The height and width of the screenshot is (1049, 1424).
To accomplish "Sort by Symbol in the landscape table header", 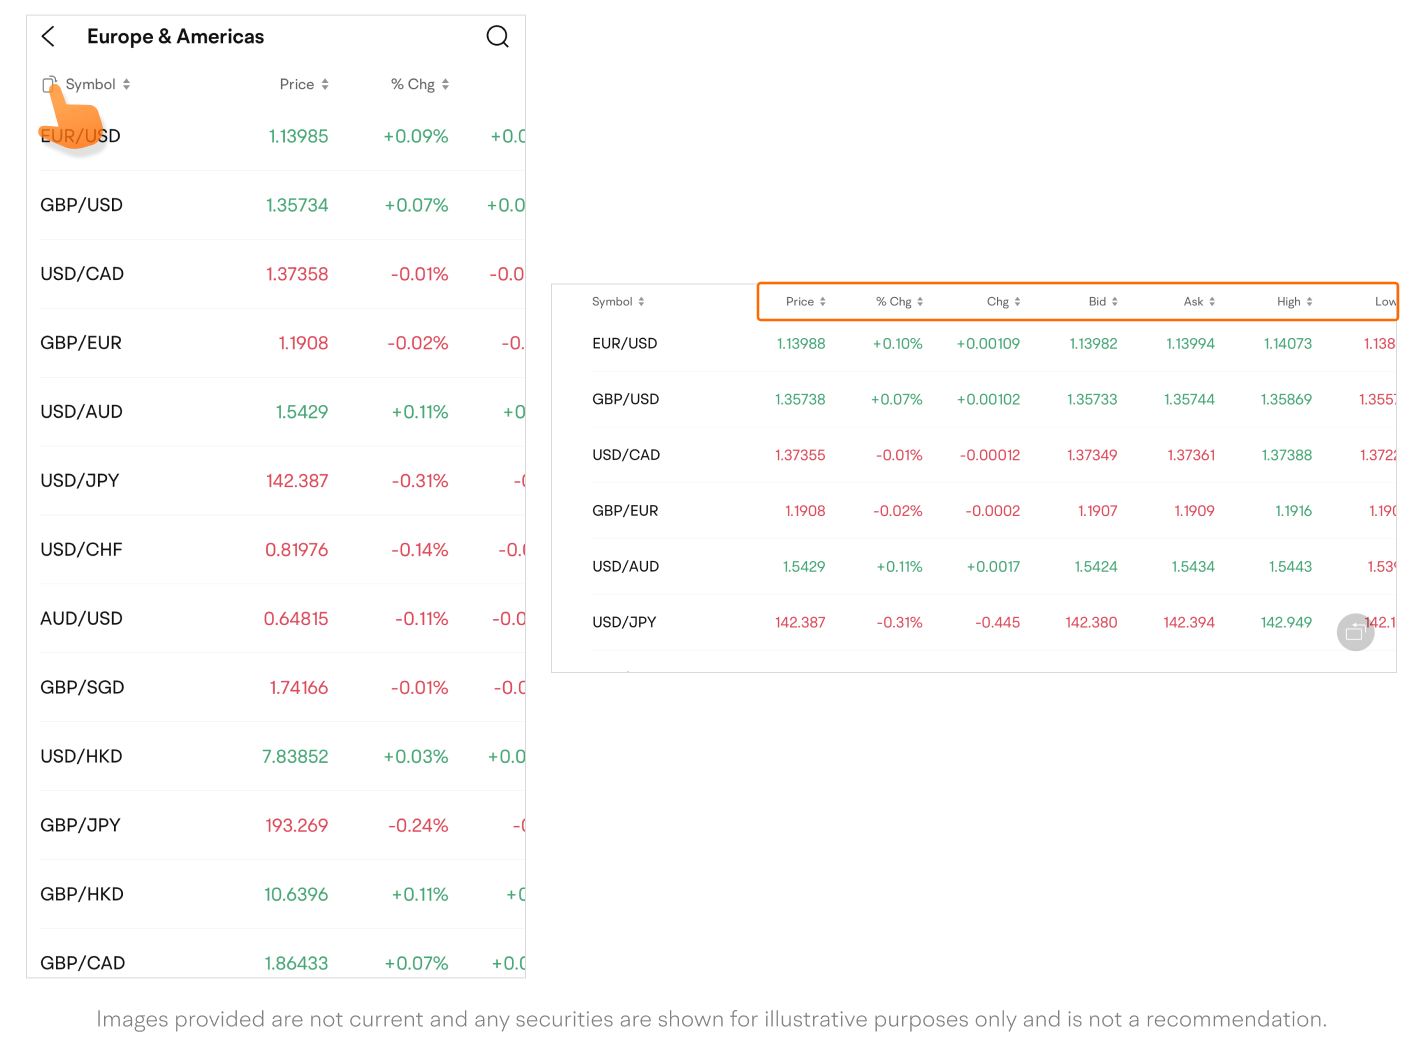I will (x=618, y=302).
